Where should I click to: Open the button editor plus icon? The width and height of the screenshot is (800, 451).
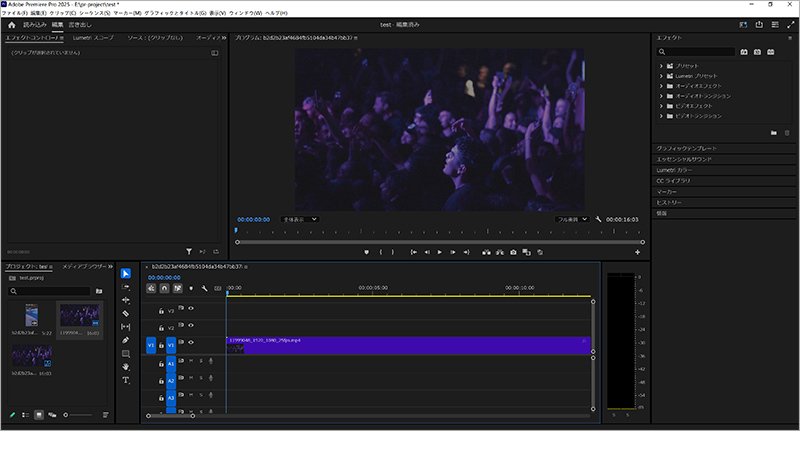pyautogui.click(x=637, y=252)
